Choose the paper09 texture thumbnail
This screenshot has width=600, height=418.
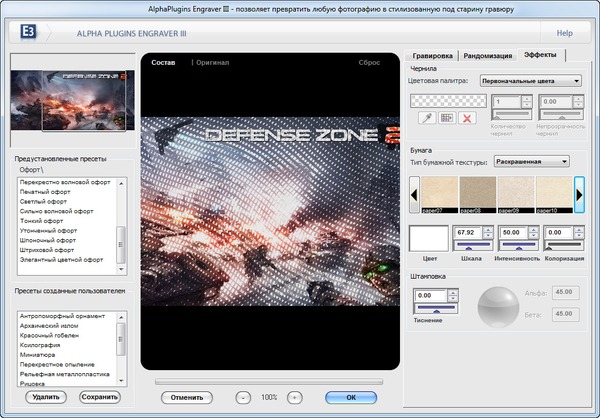(517, 194)
